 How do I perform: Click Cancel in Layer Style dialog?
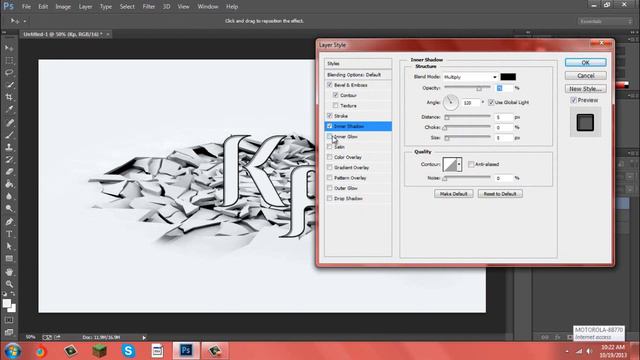[585, 76]
